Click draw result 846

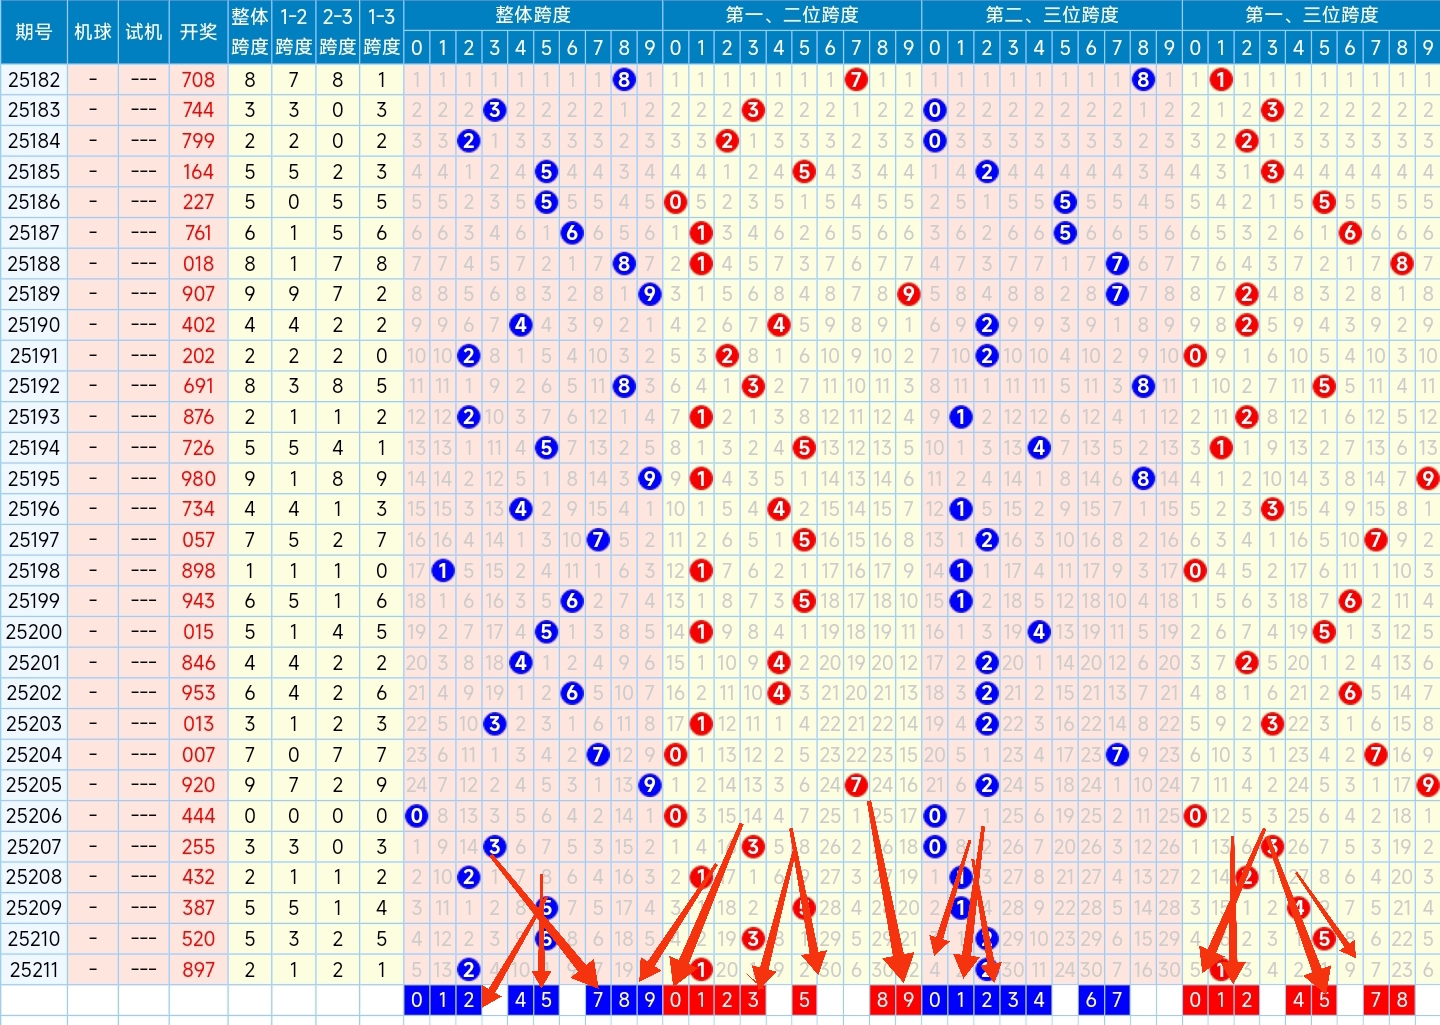[198, 663]
